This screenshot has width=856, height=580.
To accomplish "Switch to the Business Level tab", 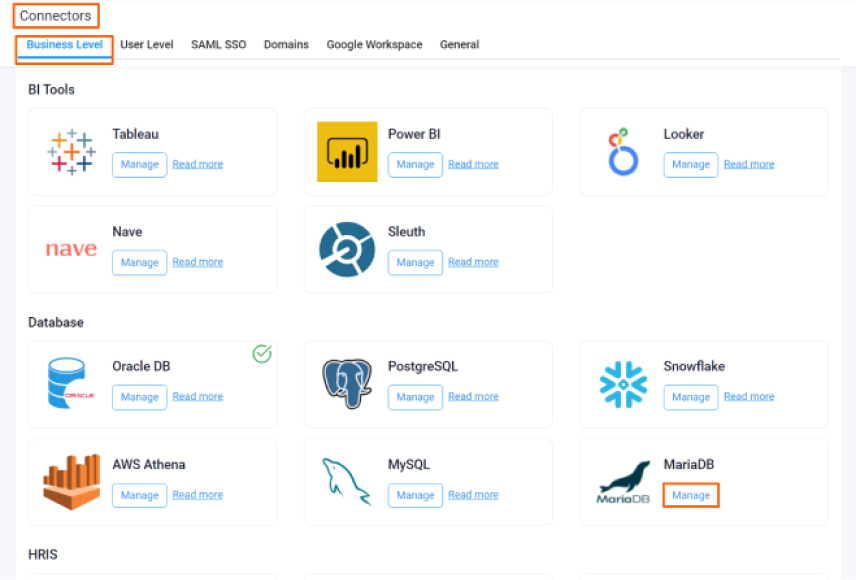I will [64, 45].
